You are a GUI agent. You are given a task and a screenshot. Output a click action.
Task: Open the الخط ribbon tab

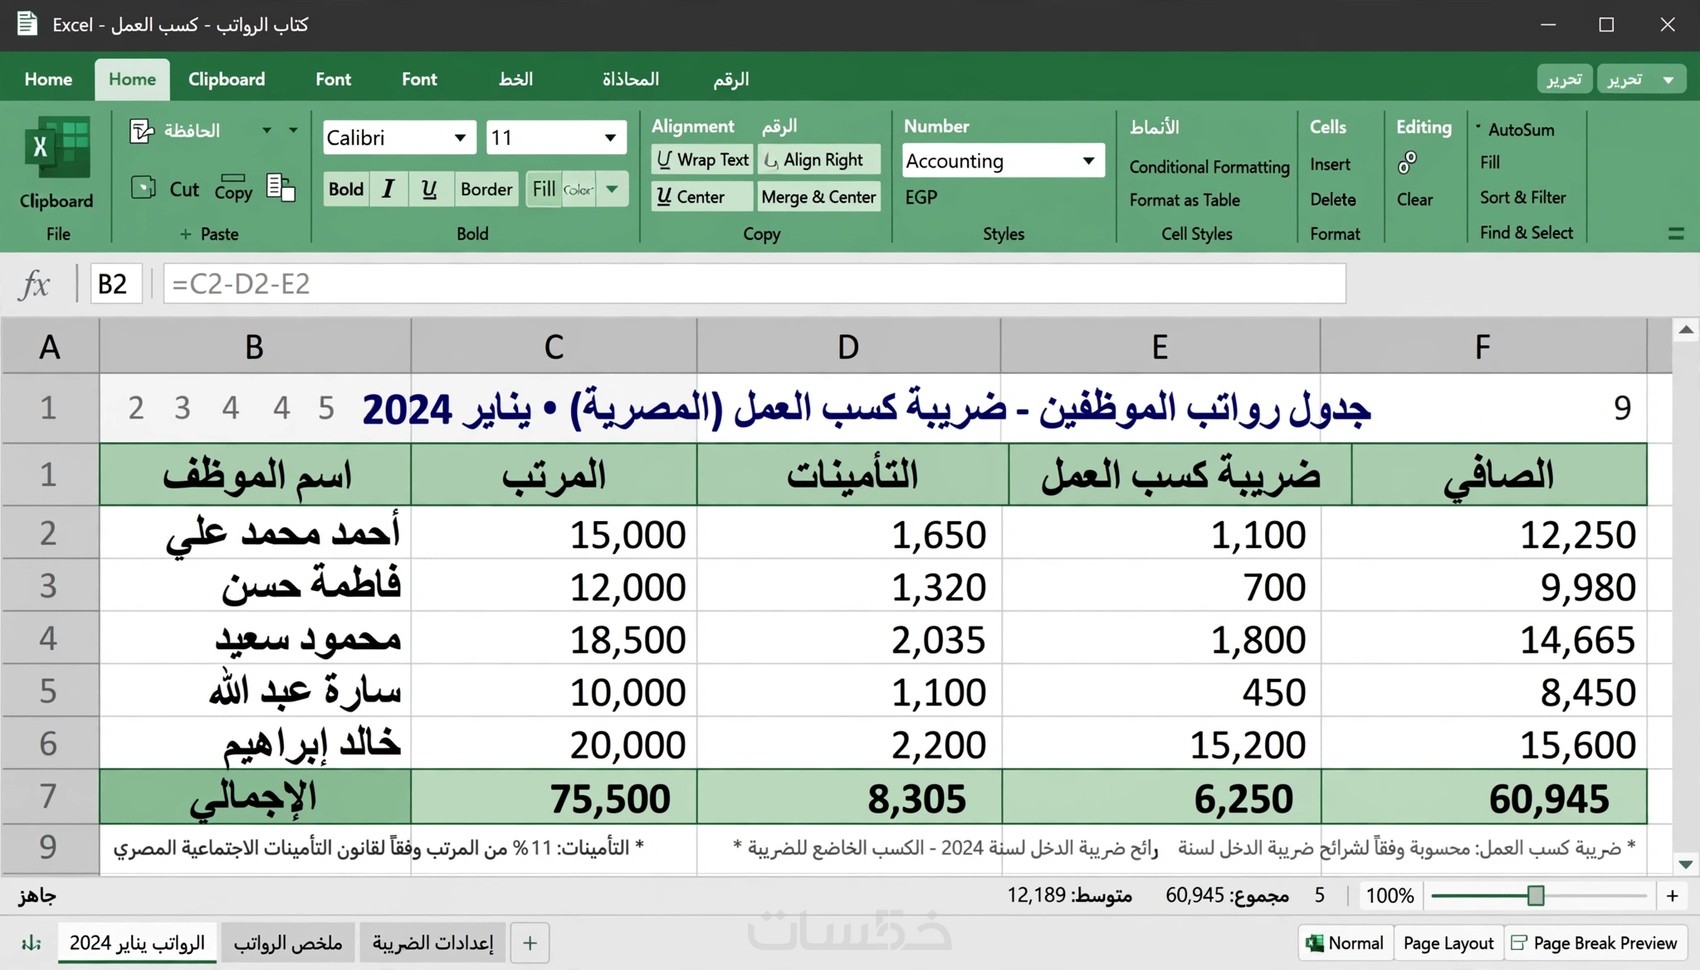(x=516, y=79)
